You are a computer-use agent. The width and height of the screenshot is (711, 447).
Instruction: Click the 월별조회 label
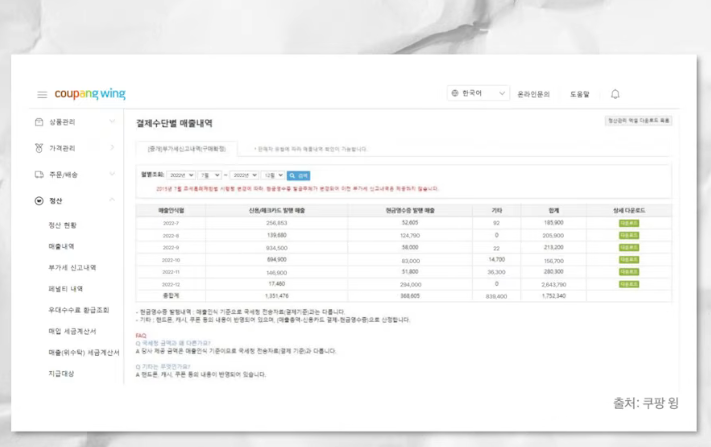(152, 175)
